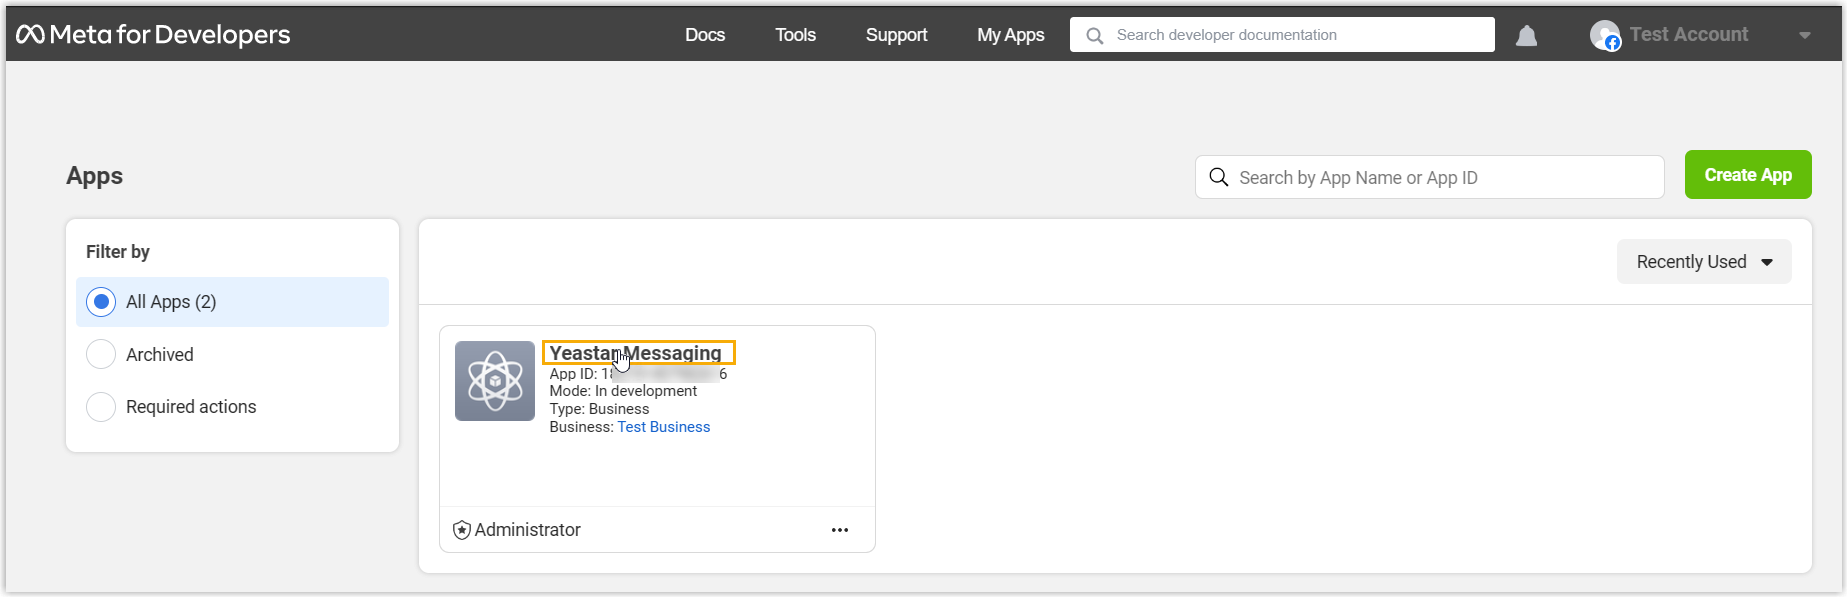Open the Tools menu
The height and width of the screenshot is (598, 1848).
[x=795, y=35]
